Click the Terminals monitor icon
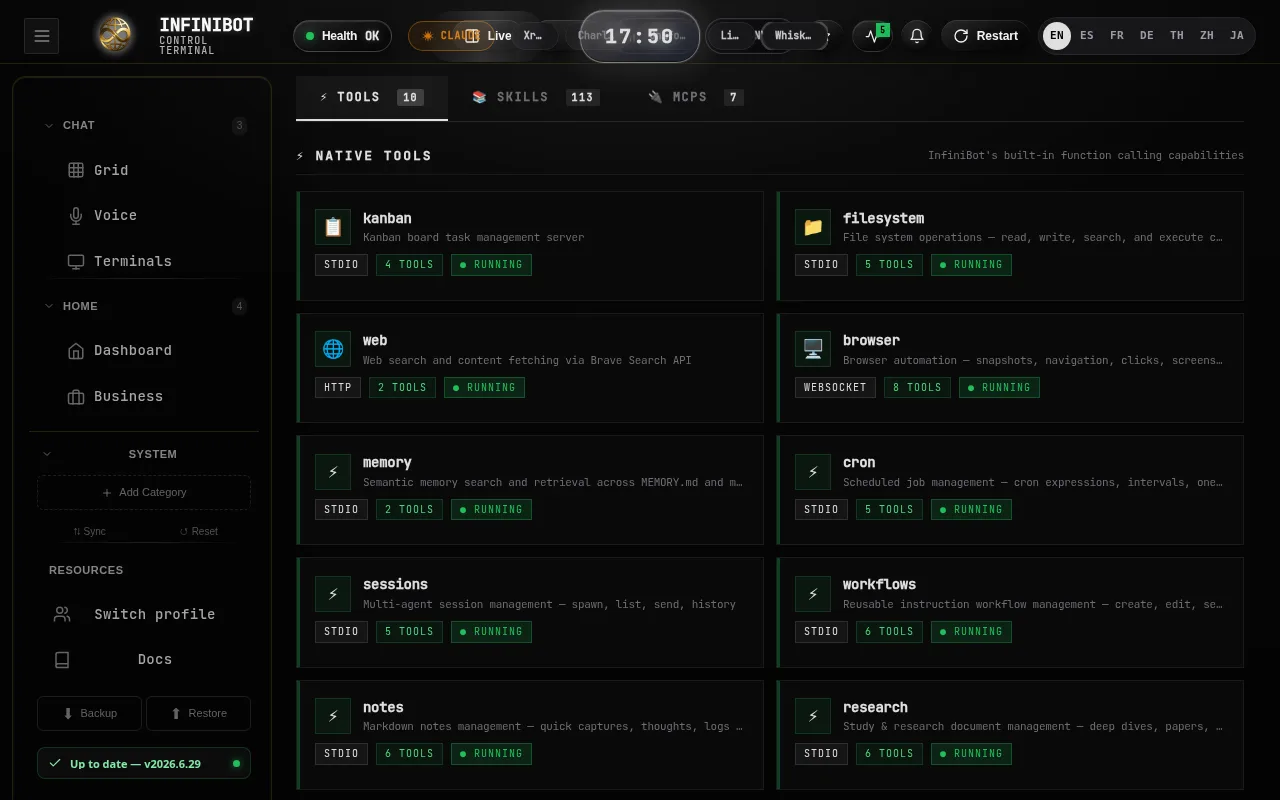Image resolution: width=1280 pixels, height=800 pixels. tap(76, 262)
